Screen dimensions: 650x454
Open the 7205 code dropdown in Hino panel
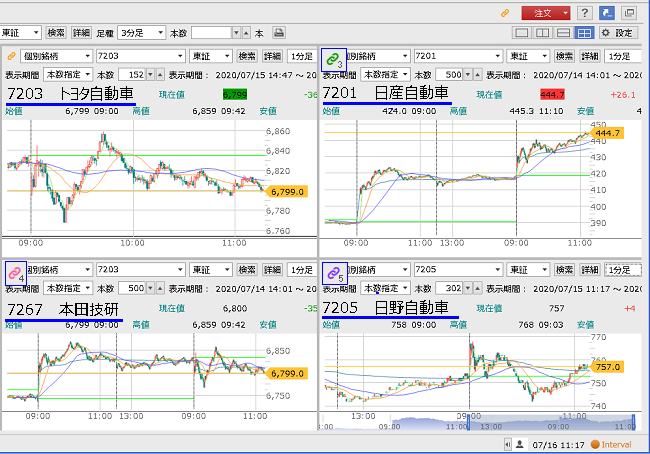458,270
